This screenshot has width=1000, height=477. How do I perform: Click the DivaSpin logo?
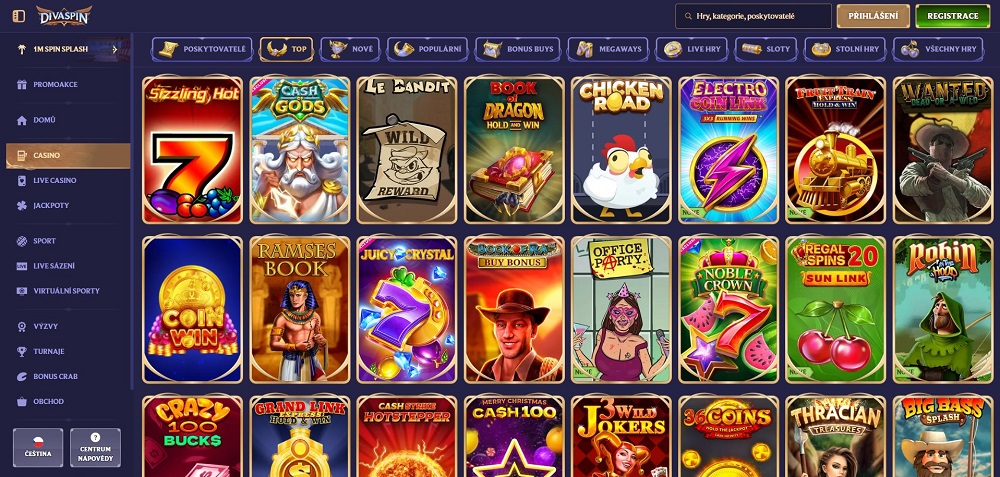(x=64, y=16)
